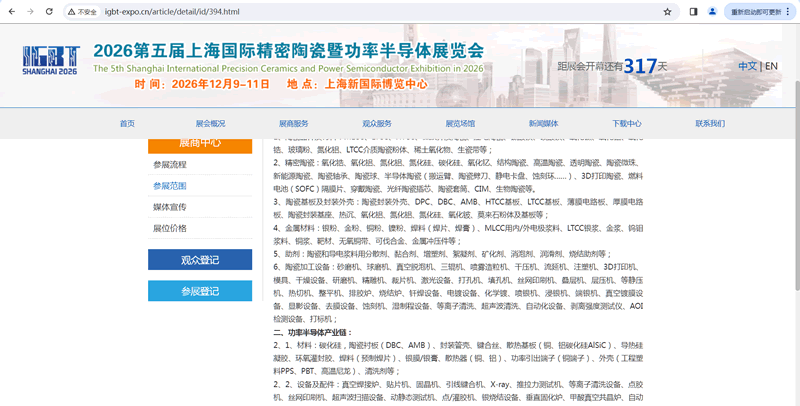
Task: Switch language to EN
Action: [x=771, y=66]
